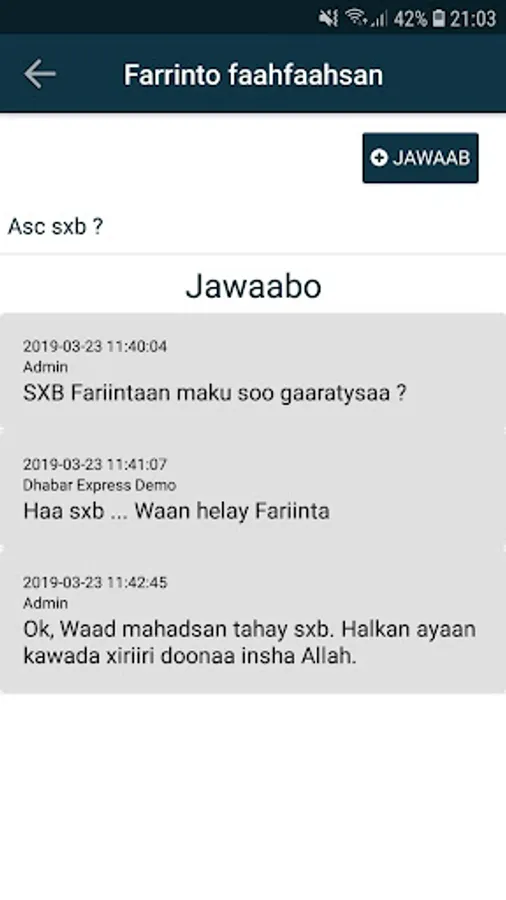Tap timestamp 2019-03-23 11:42:45
The height and width of the screenshot is (900, 506).
coord(95,582)
